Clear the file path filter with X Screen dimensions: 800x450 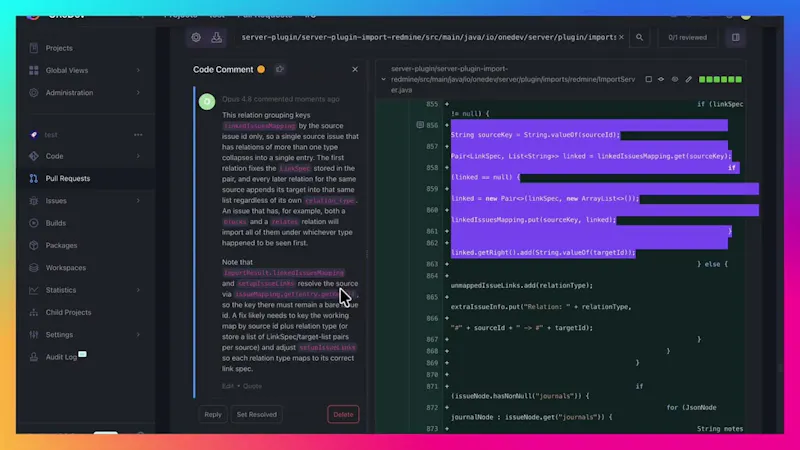click(621, 37)
